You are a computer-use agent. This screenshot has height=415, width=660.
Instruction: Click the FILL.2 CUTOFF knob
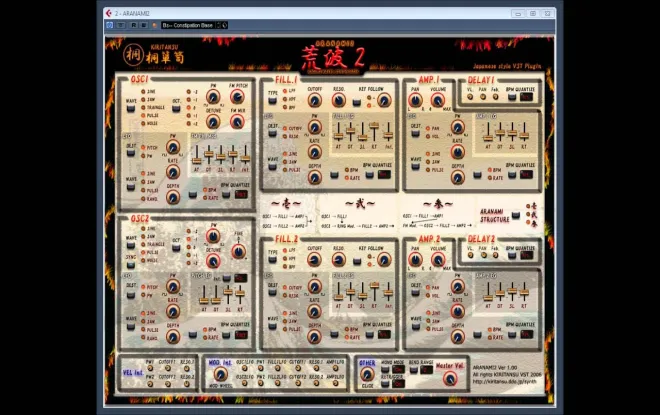pyautogui.click(x=314, y=260)
